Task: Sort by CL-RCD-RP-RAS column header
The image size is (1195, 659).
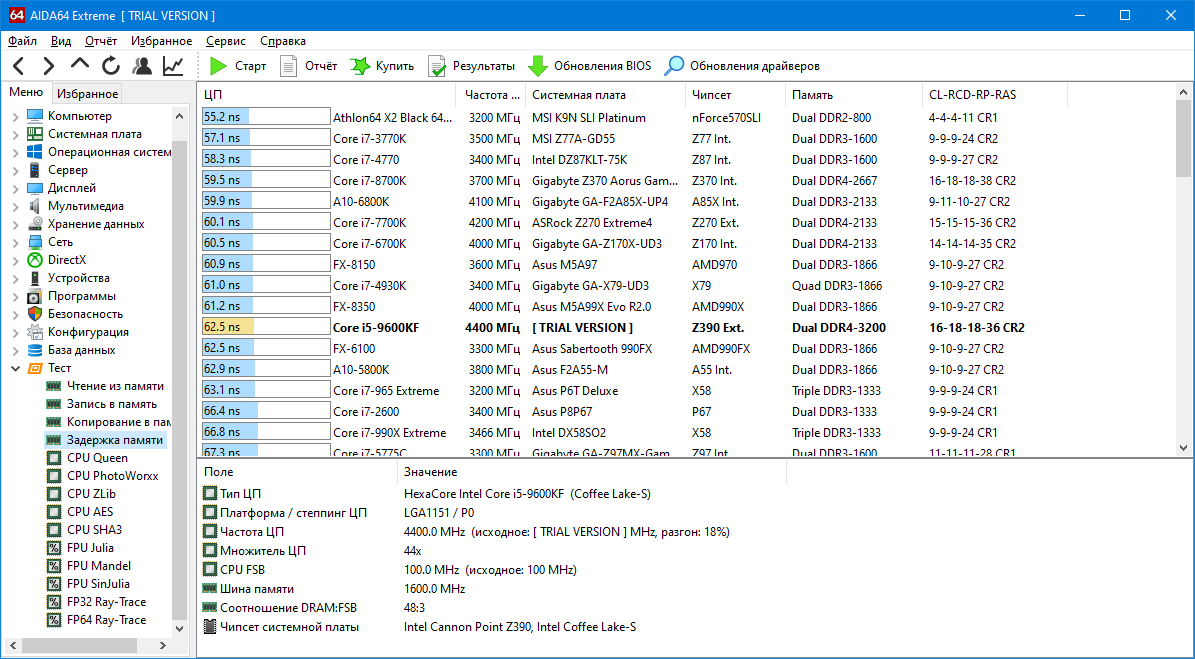Action: [x=995, y=95]
